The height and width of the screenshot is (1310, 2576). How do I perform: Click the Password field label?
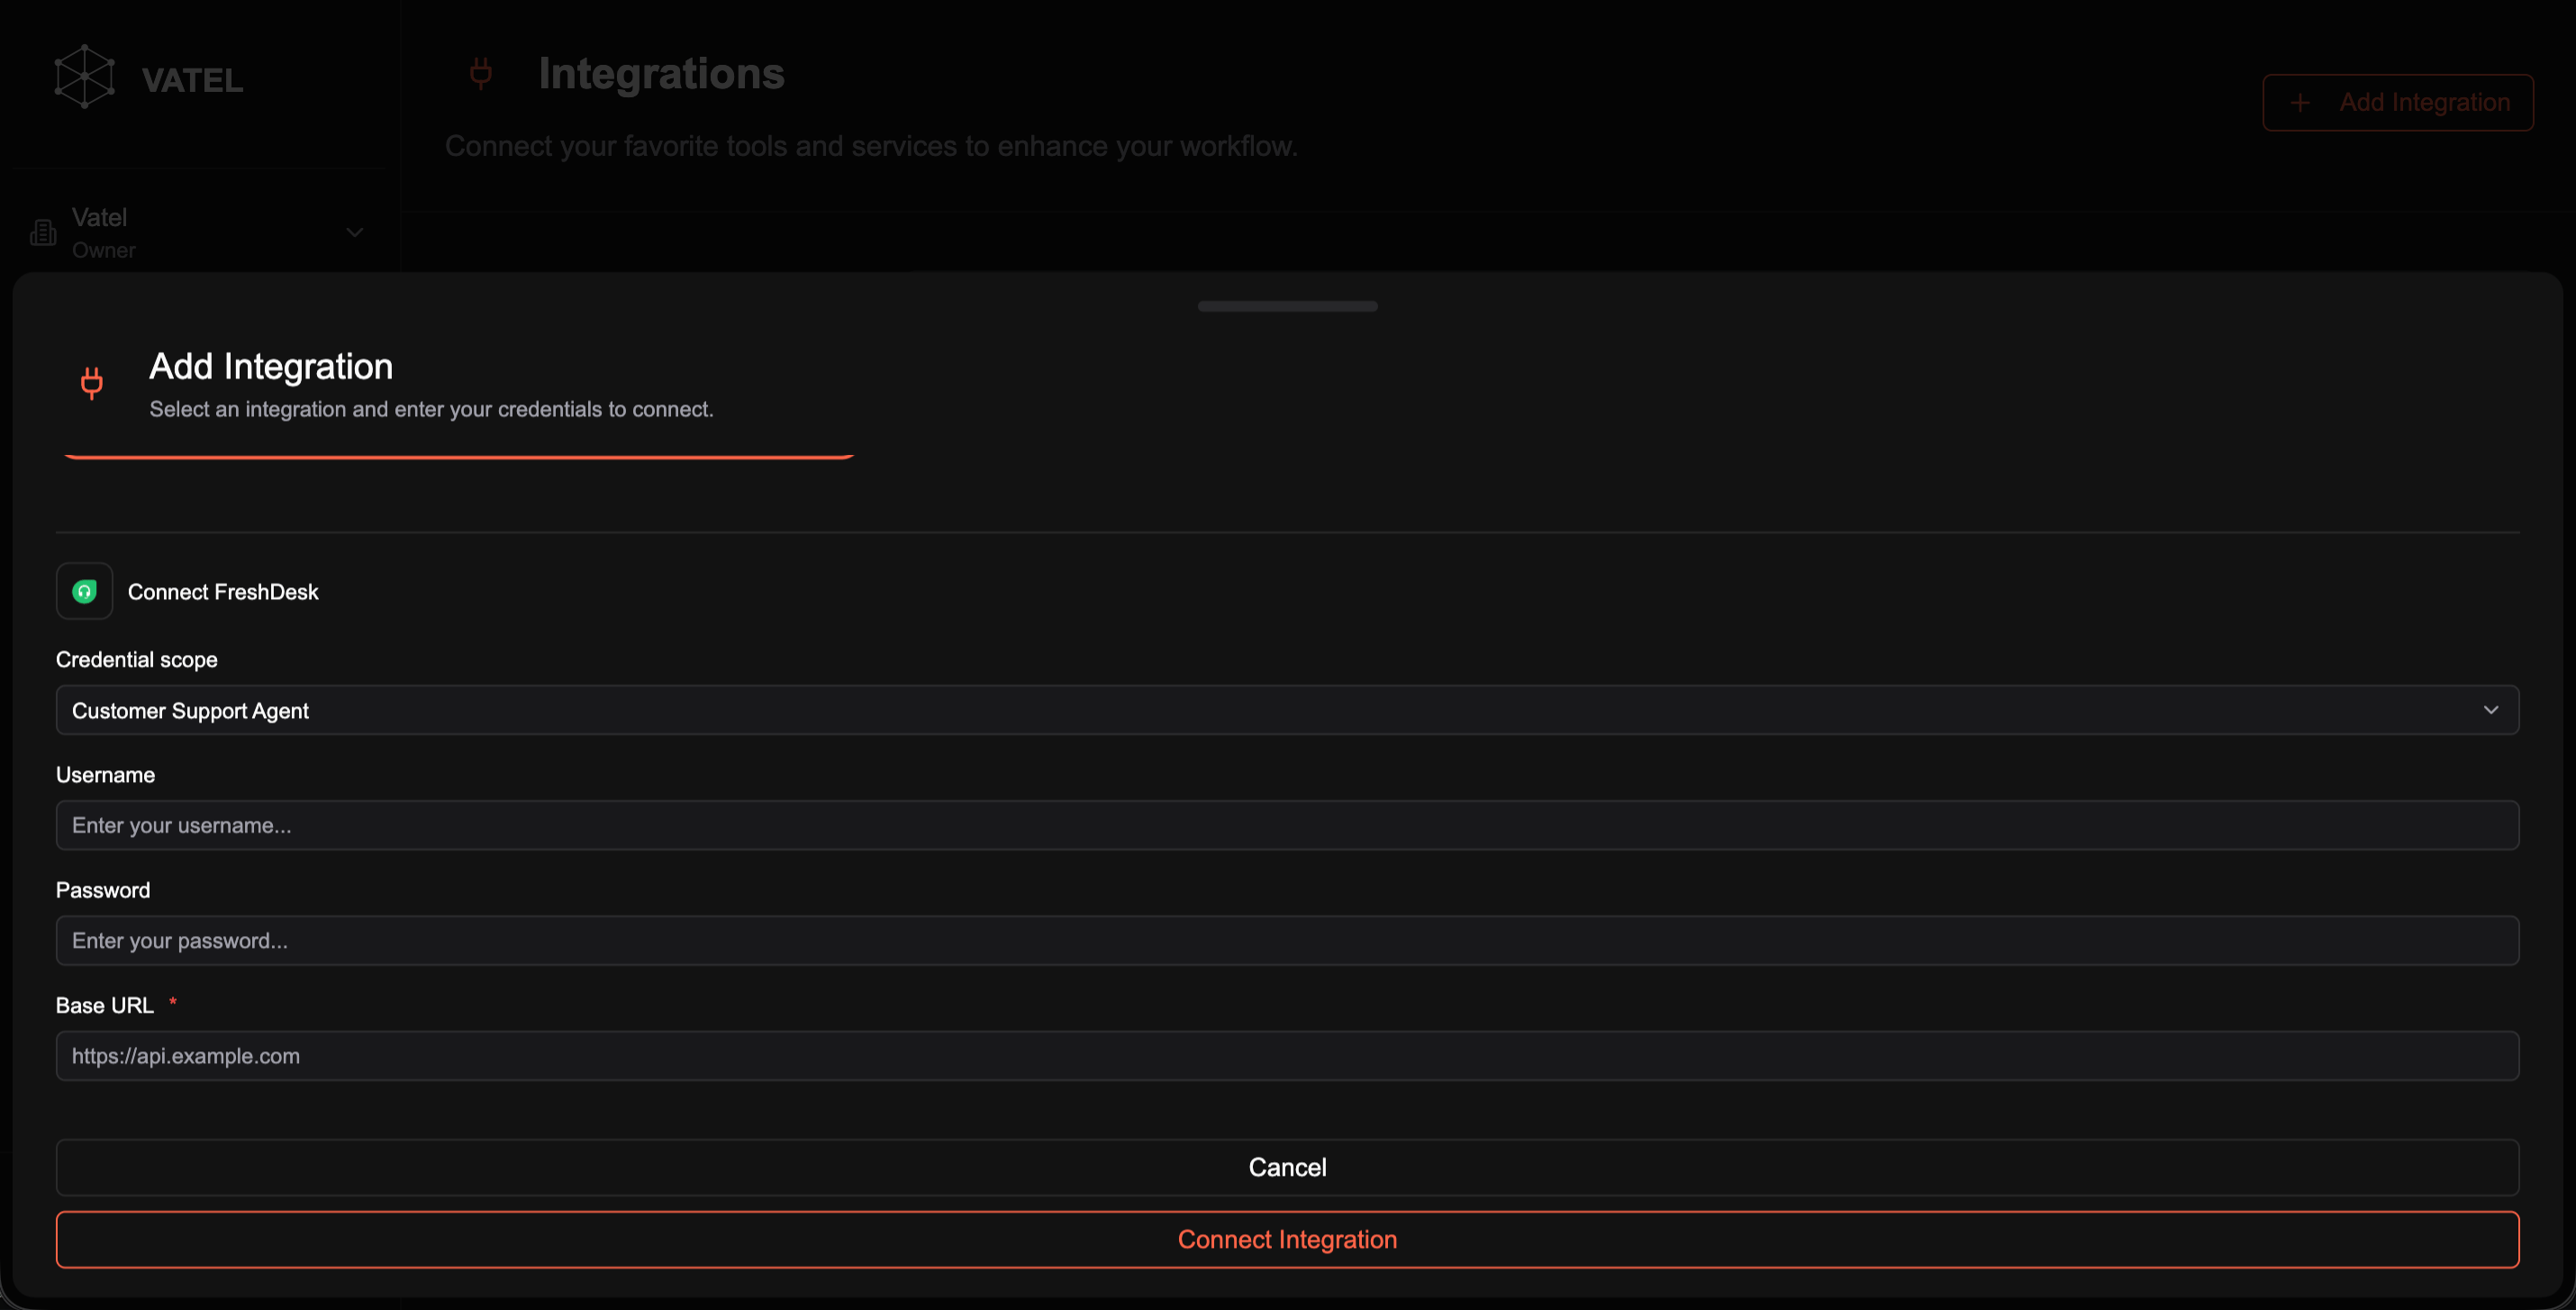(103, 890)
